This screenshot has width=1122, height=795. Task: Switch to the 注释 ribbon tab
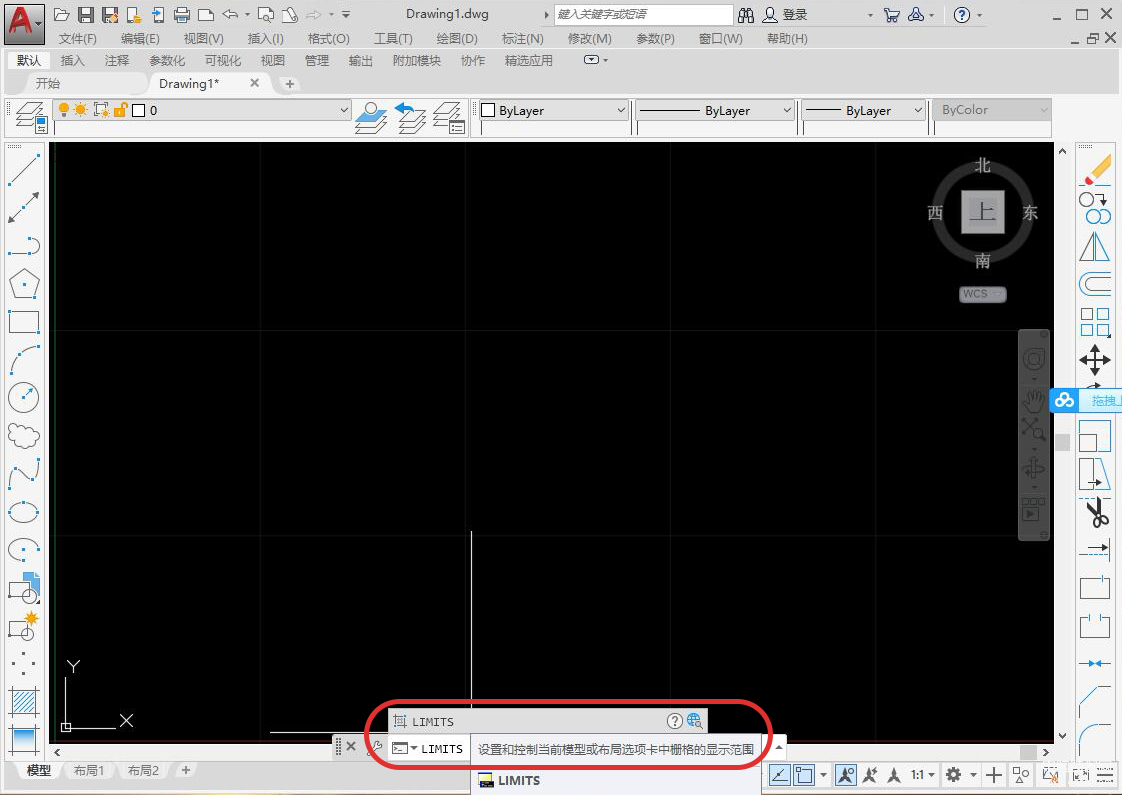[x=117, y=61]
